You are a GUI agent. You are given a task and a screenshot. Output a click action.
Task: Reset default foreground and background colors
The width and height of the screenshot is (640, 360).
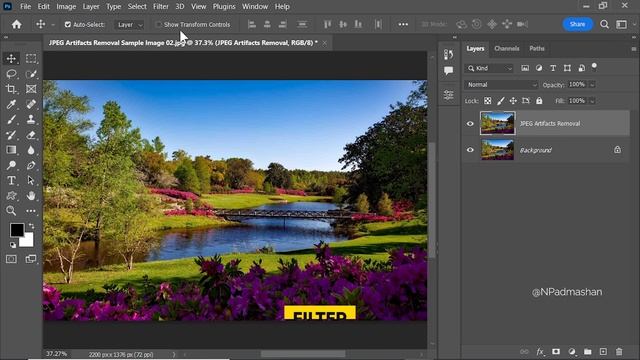point(13,245)
